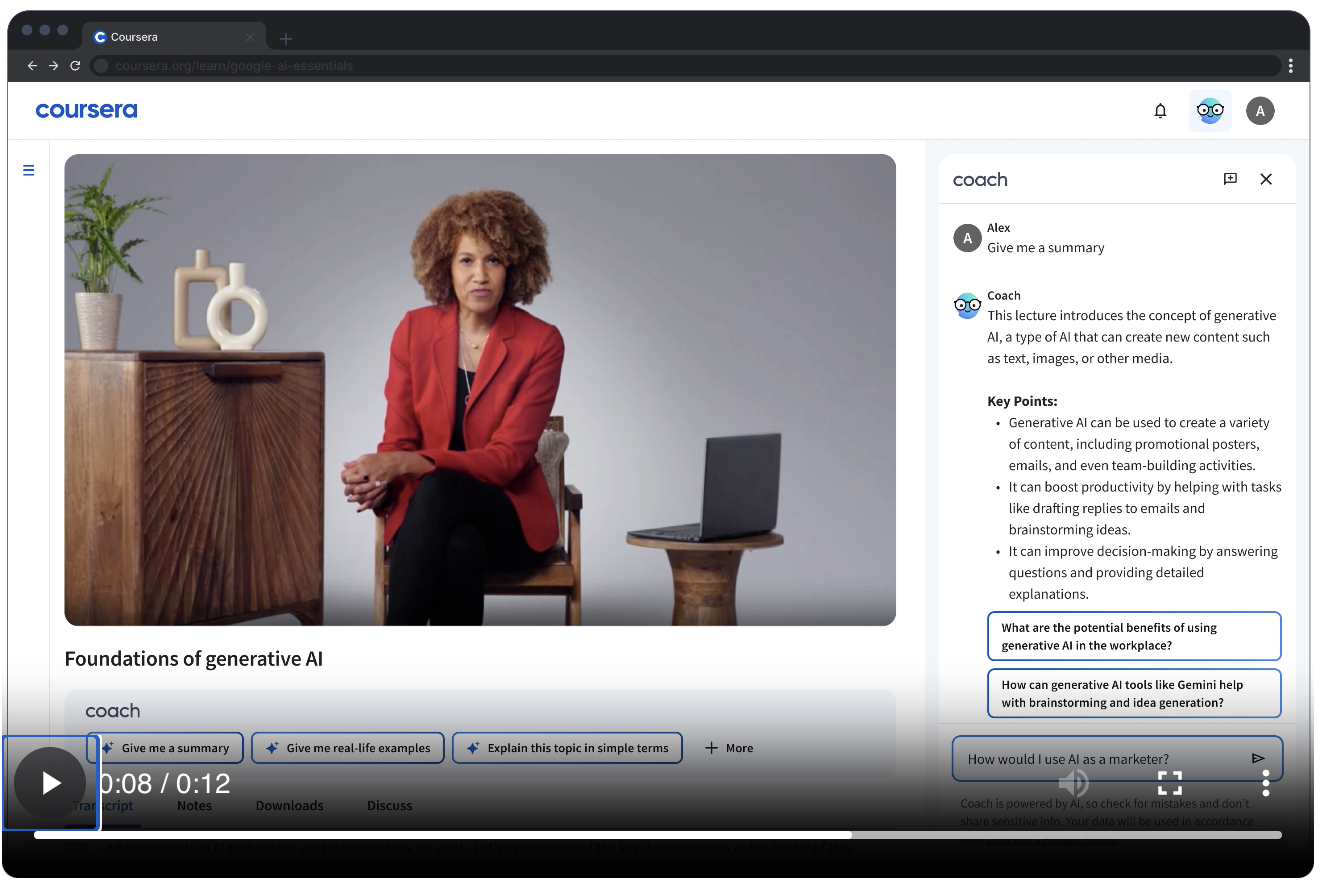Screen dimensions: 1320x890
Task: Toggle the Coach assistant icon in header
Action: click(1210, 111)
